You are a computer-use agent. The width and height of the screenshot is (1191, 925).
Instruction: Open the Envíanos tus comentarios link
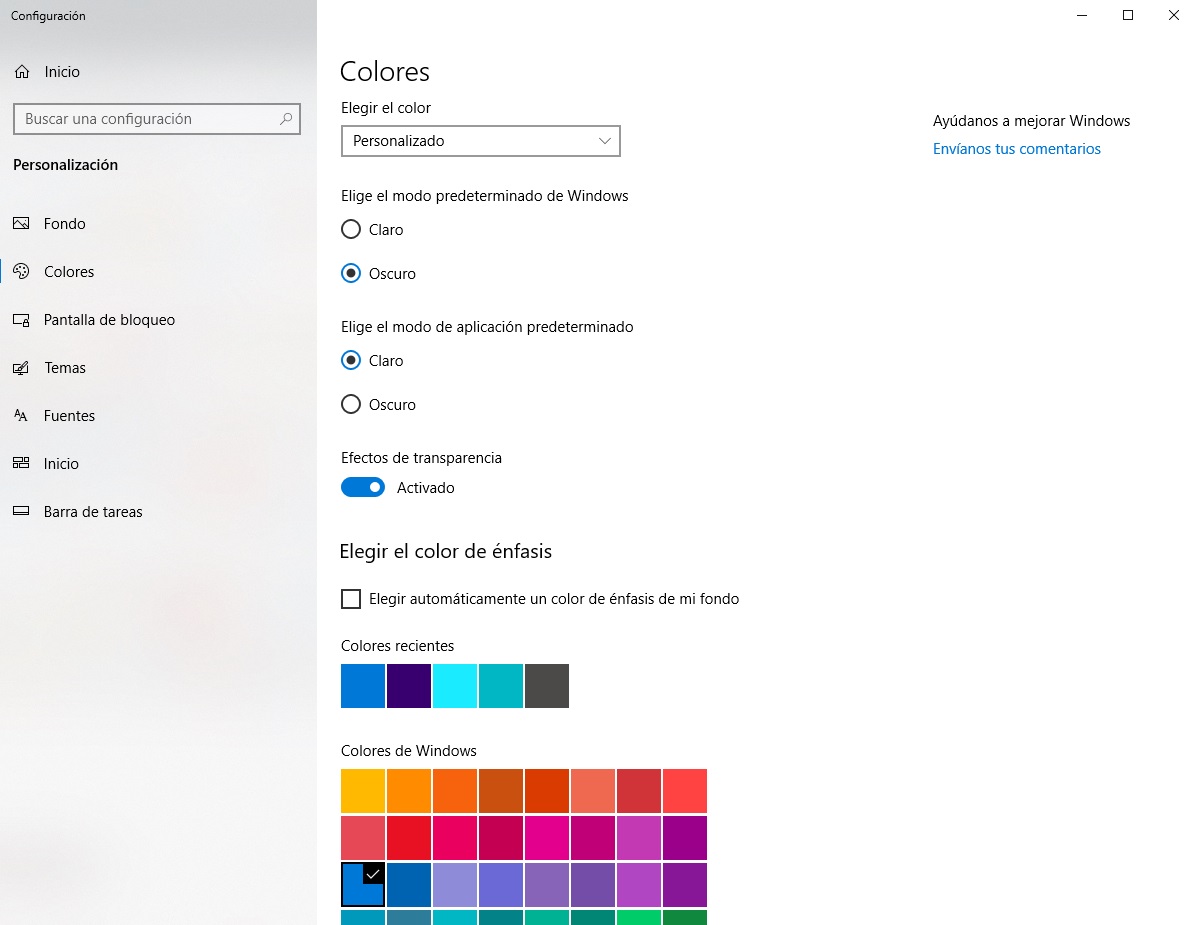1016,149
